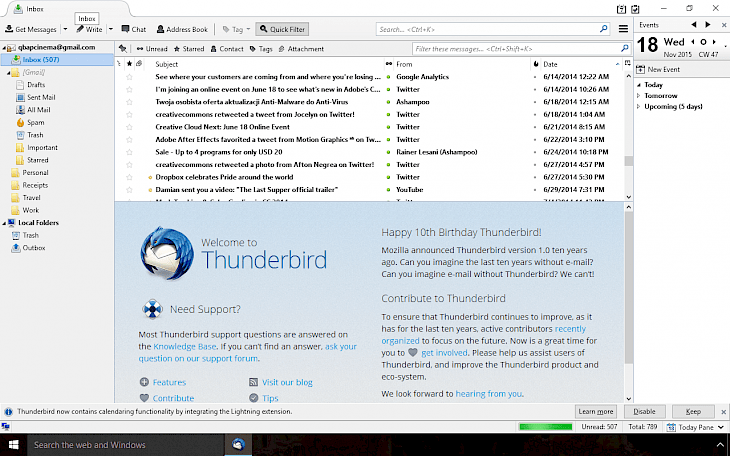
Task: Open the Receipts folder
Action: (x=35, y=185)
